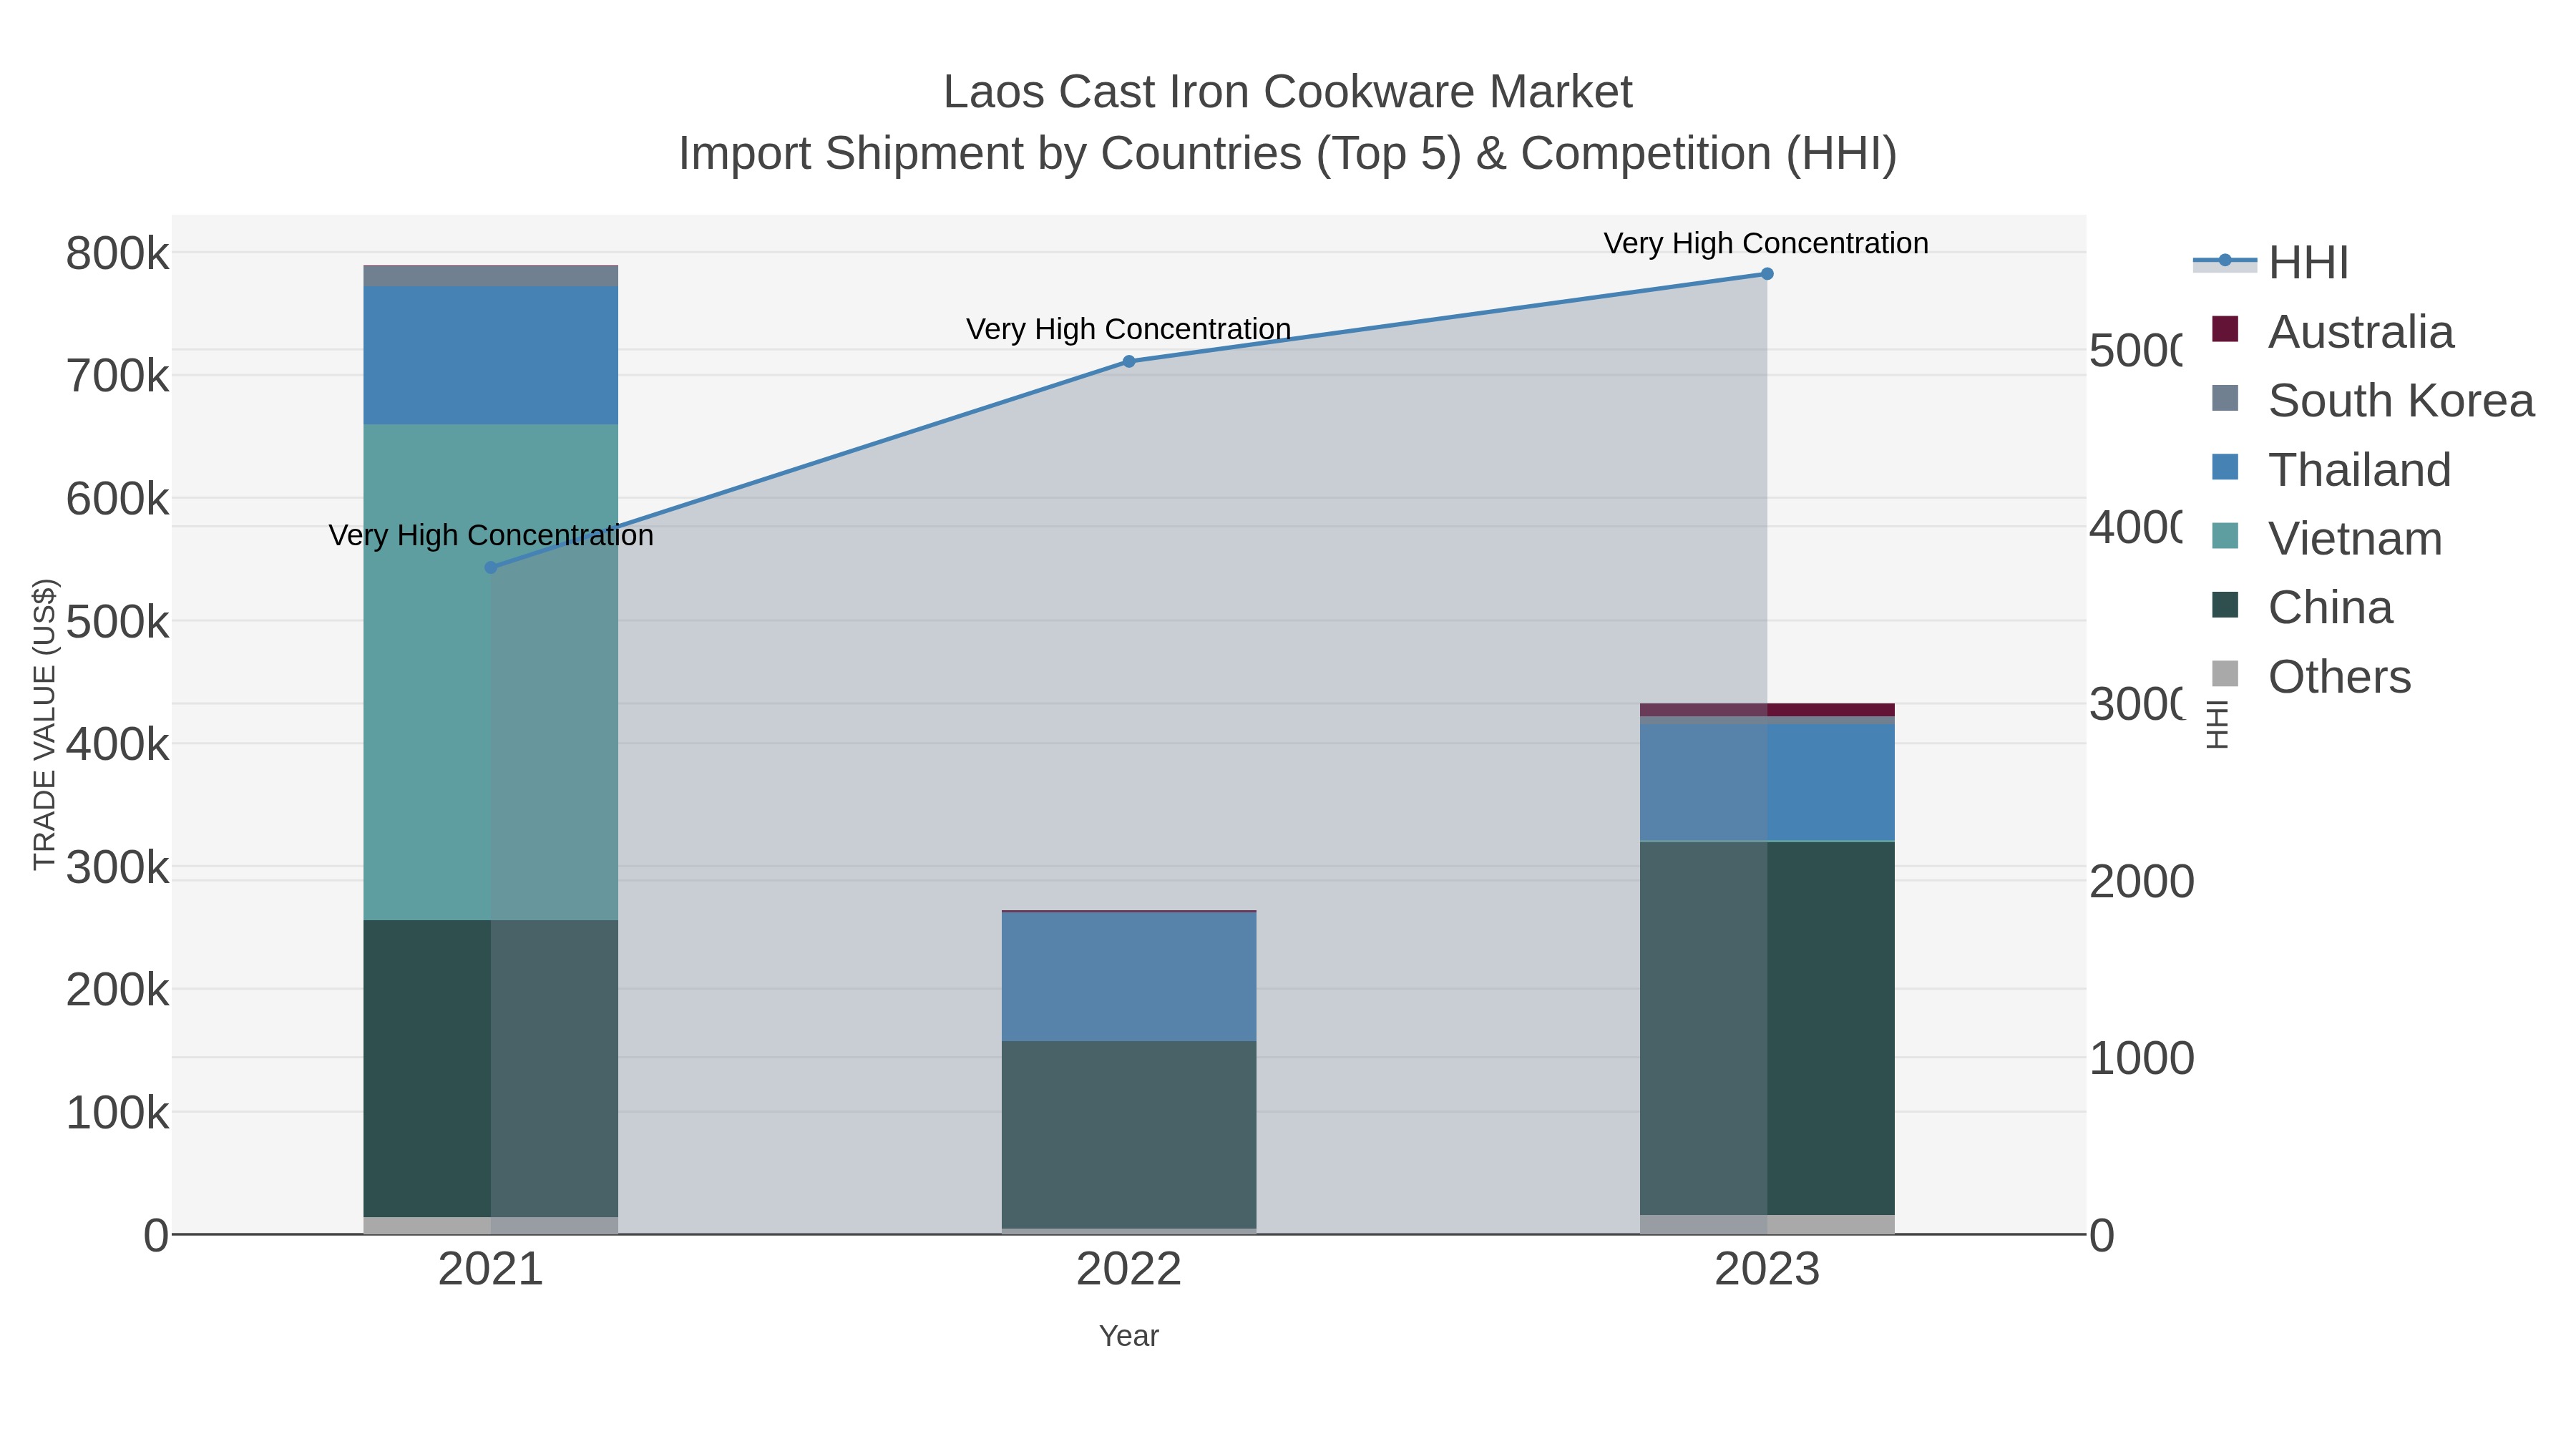Select the 2023 Thailand bar segment

pyautogui.click(x=1767, y=783)
